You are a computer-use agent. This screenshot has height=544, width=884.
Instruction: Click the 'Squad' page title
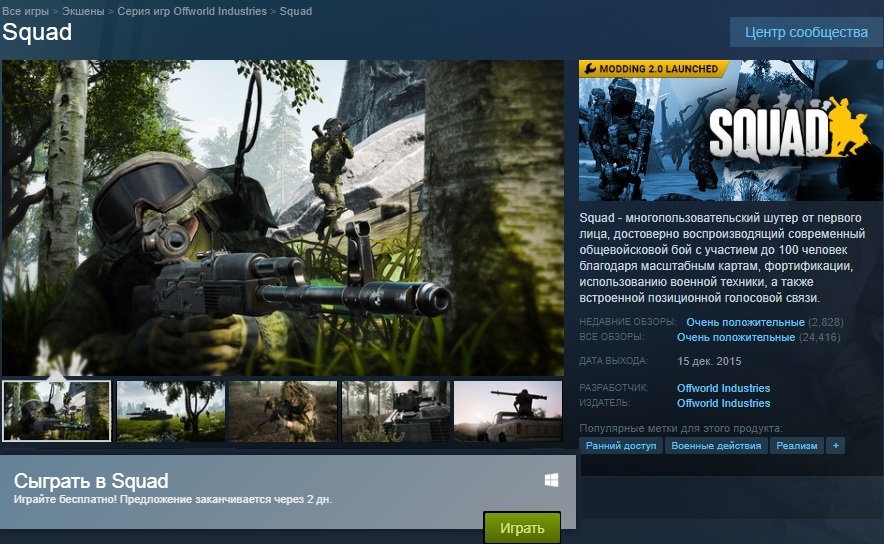[x=37, y=32]
